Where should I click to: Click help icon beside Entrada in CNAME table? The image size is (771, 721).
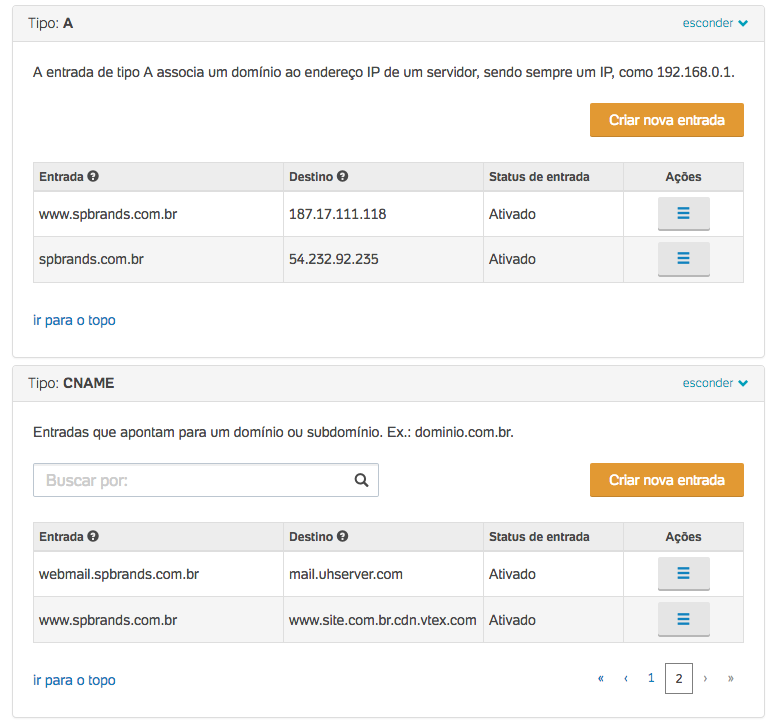tap(93, 537)
